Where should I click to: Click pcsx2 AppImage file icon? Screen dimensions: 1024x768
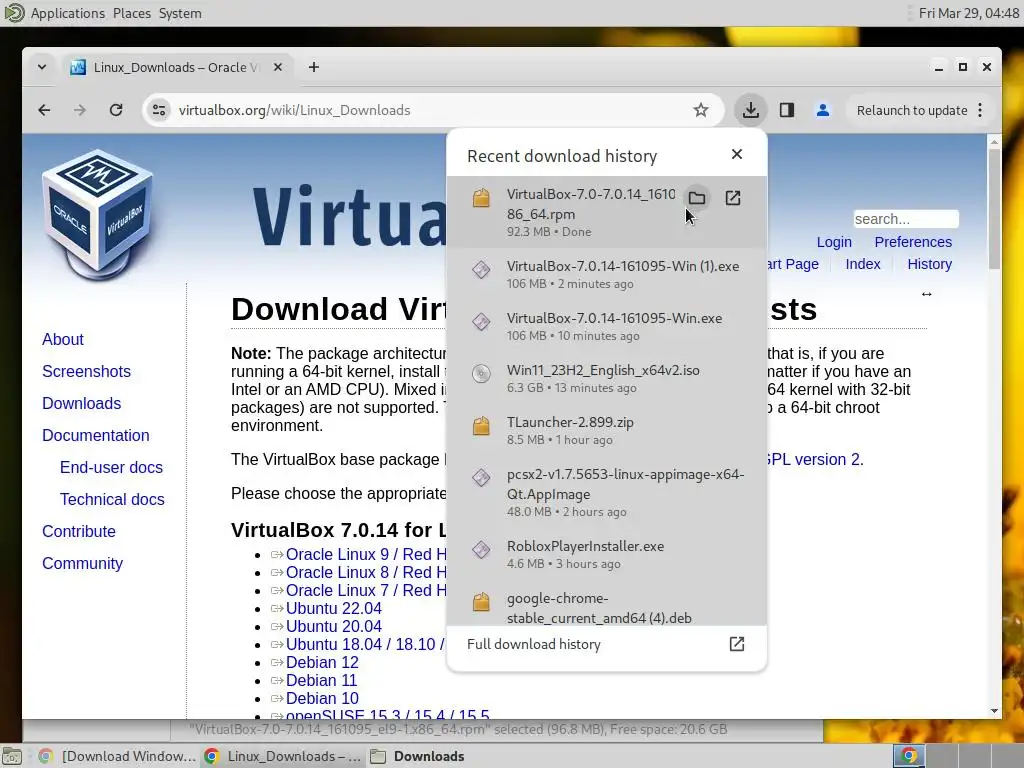[x=481, y=477]
